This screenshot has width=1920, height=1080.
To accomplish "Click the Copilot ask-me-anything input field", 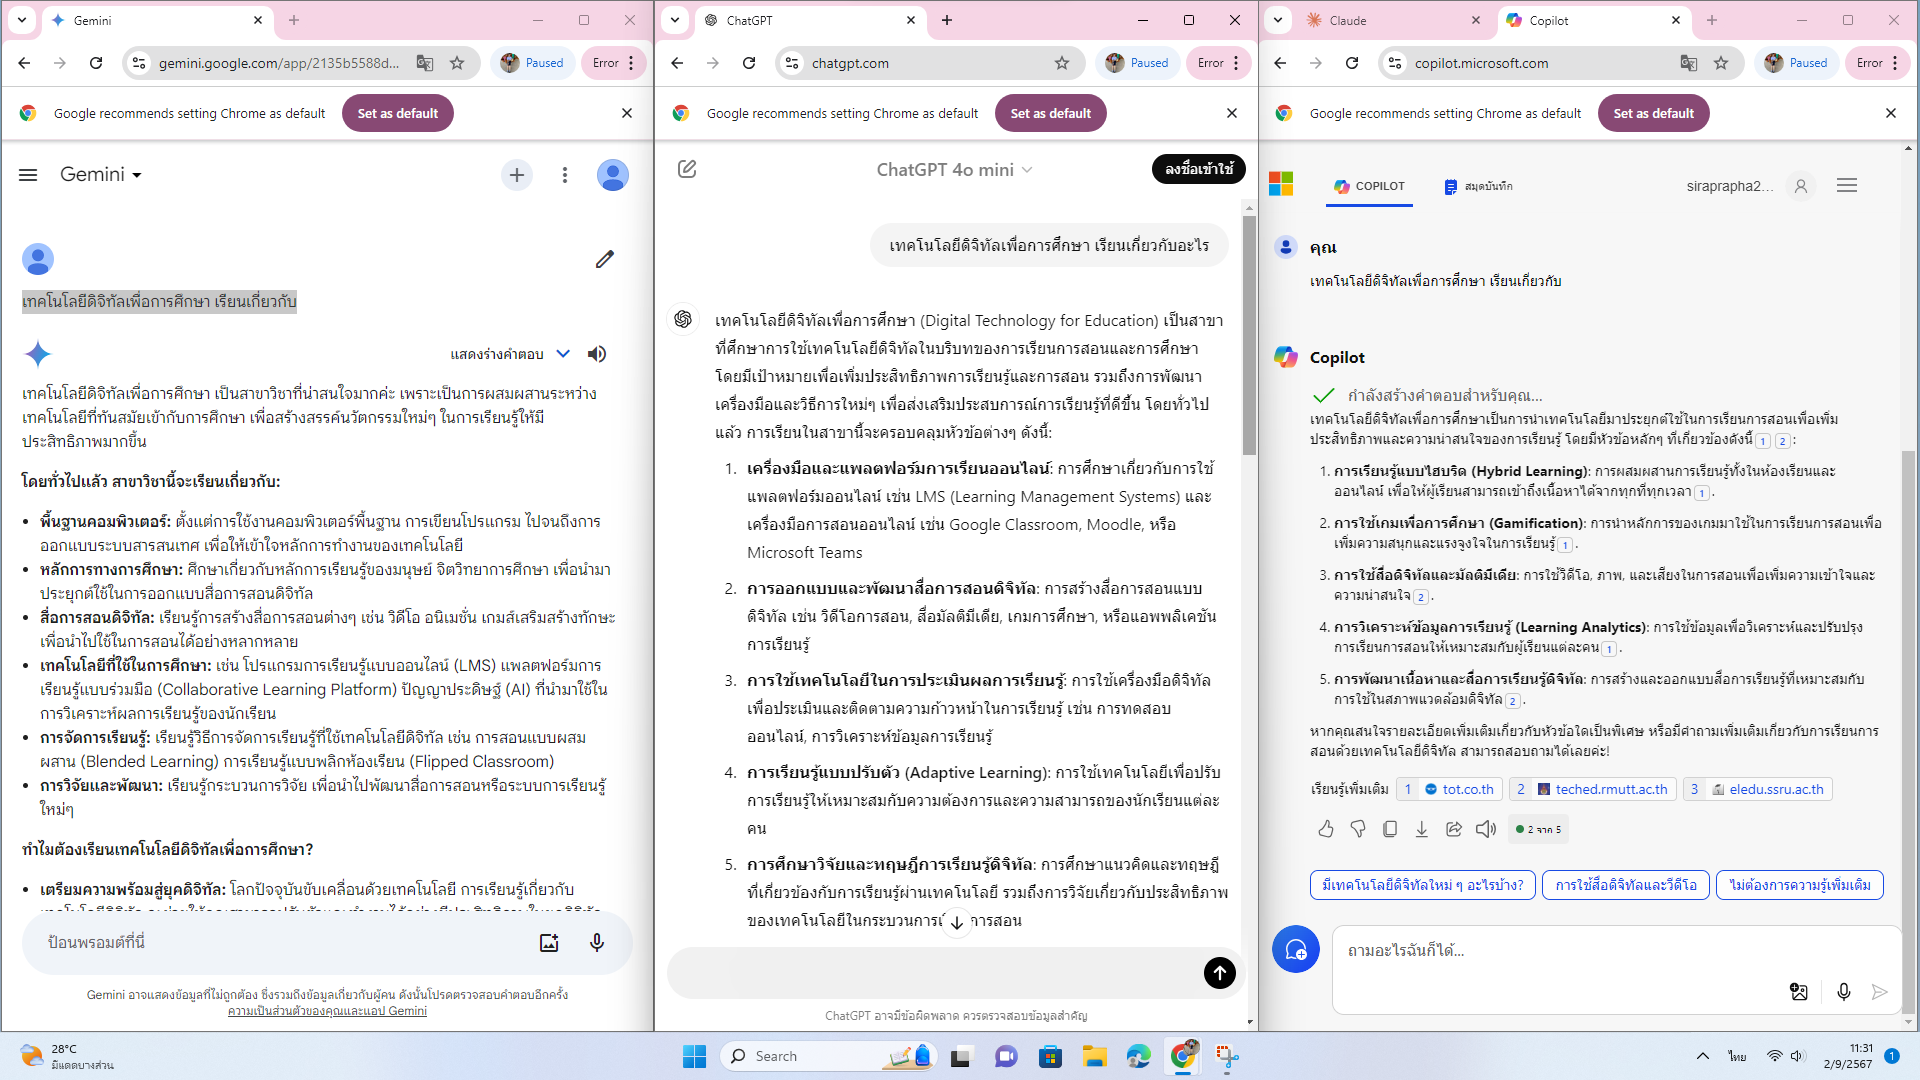I will pos(1560,951).
